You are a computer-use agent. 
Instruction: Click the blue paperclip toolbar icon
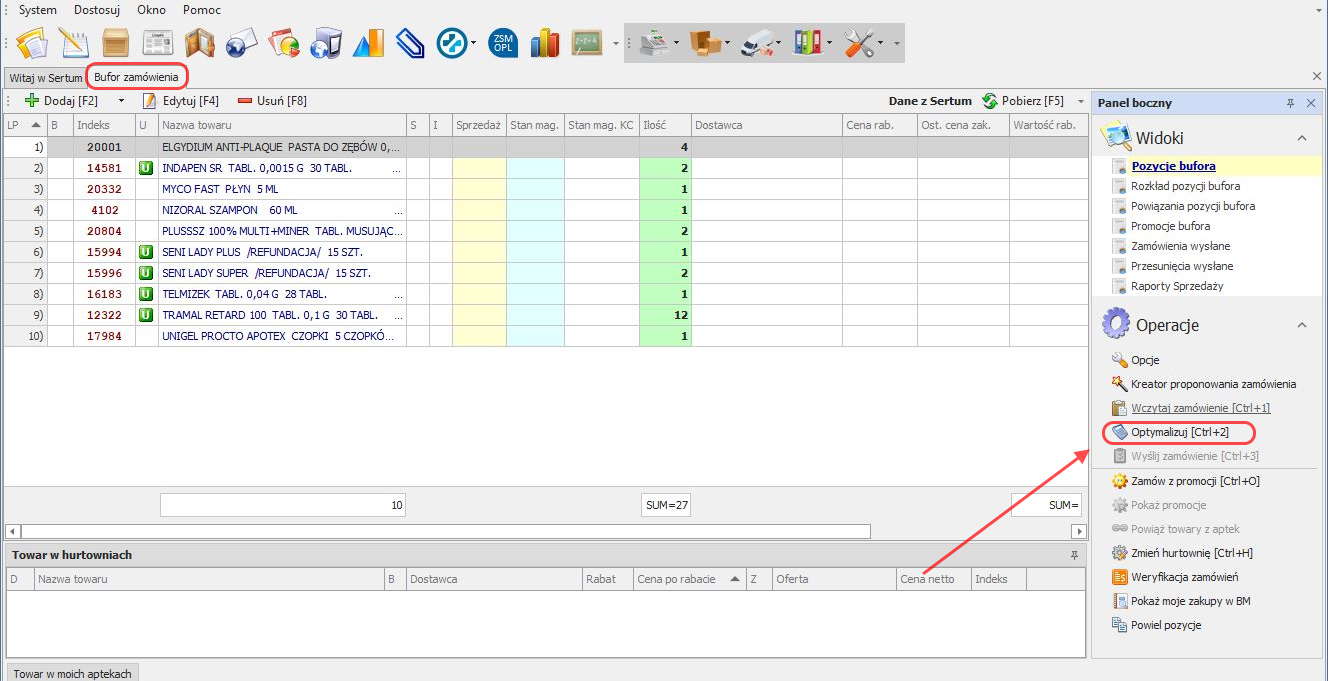point(411,43)
